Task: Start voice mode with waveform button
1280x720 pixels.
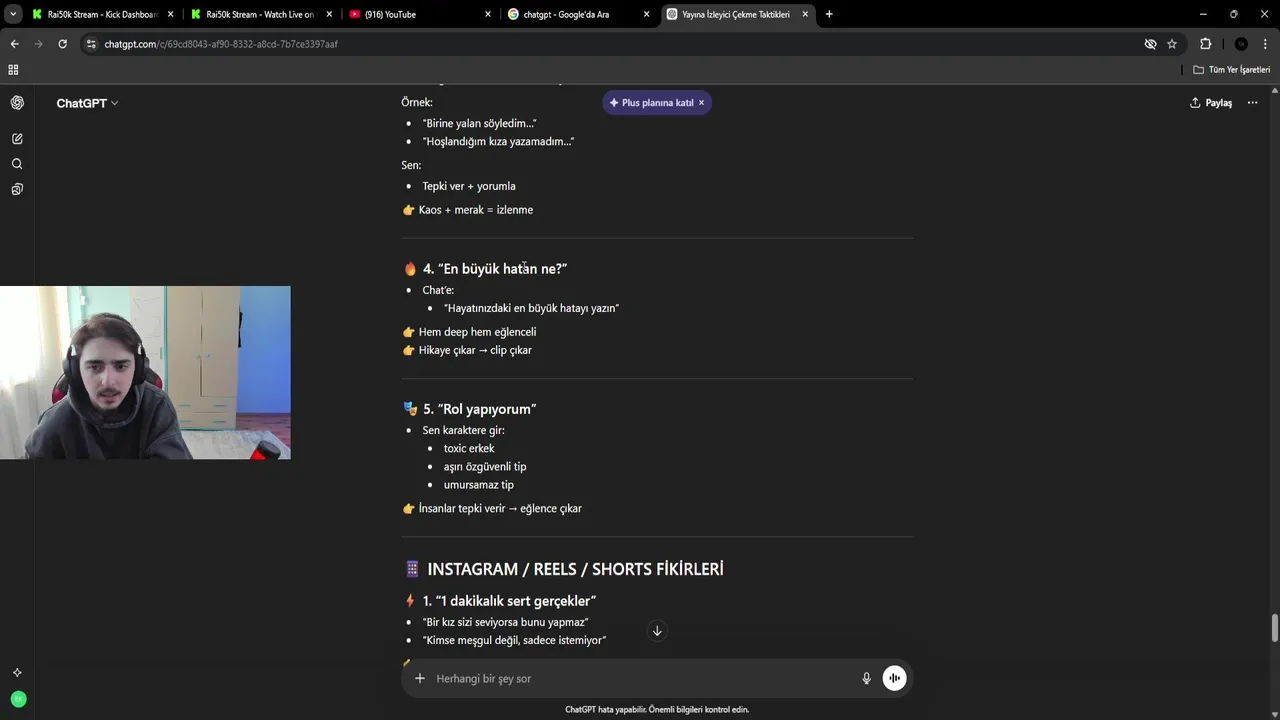Action: coord(894,678)
